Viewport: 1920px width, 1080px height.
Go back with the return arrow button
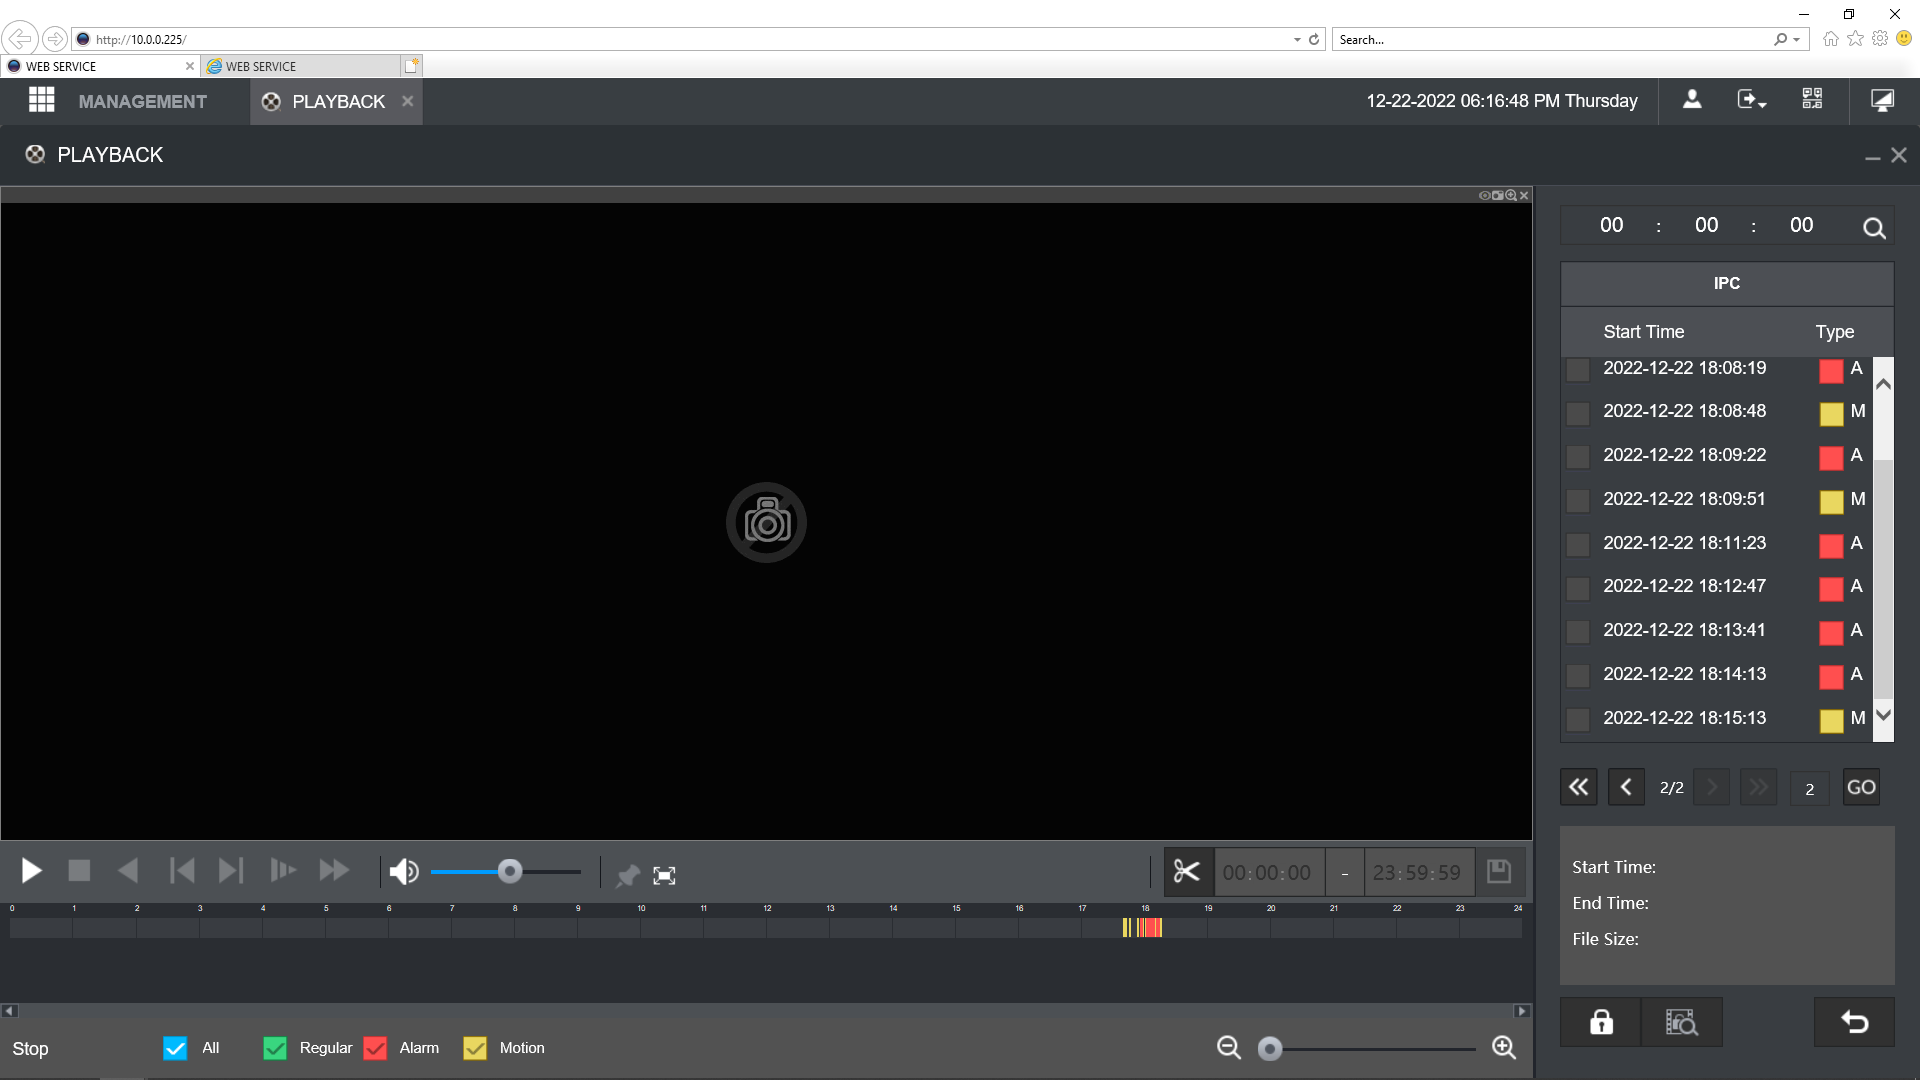click(1855, 1022)
